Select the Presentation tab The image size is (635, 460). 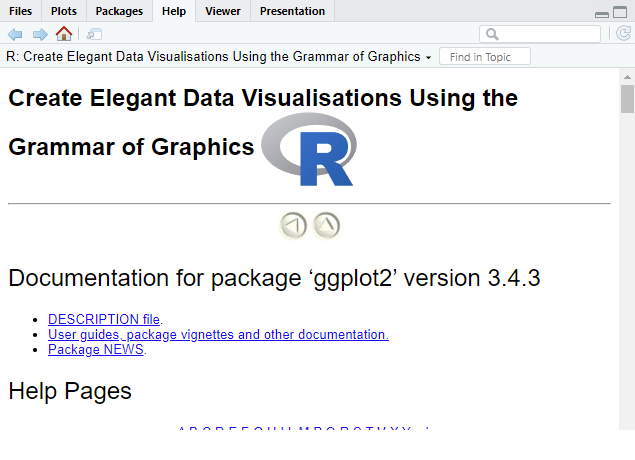(x=292, y=11)
